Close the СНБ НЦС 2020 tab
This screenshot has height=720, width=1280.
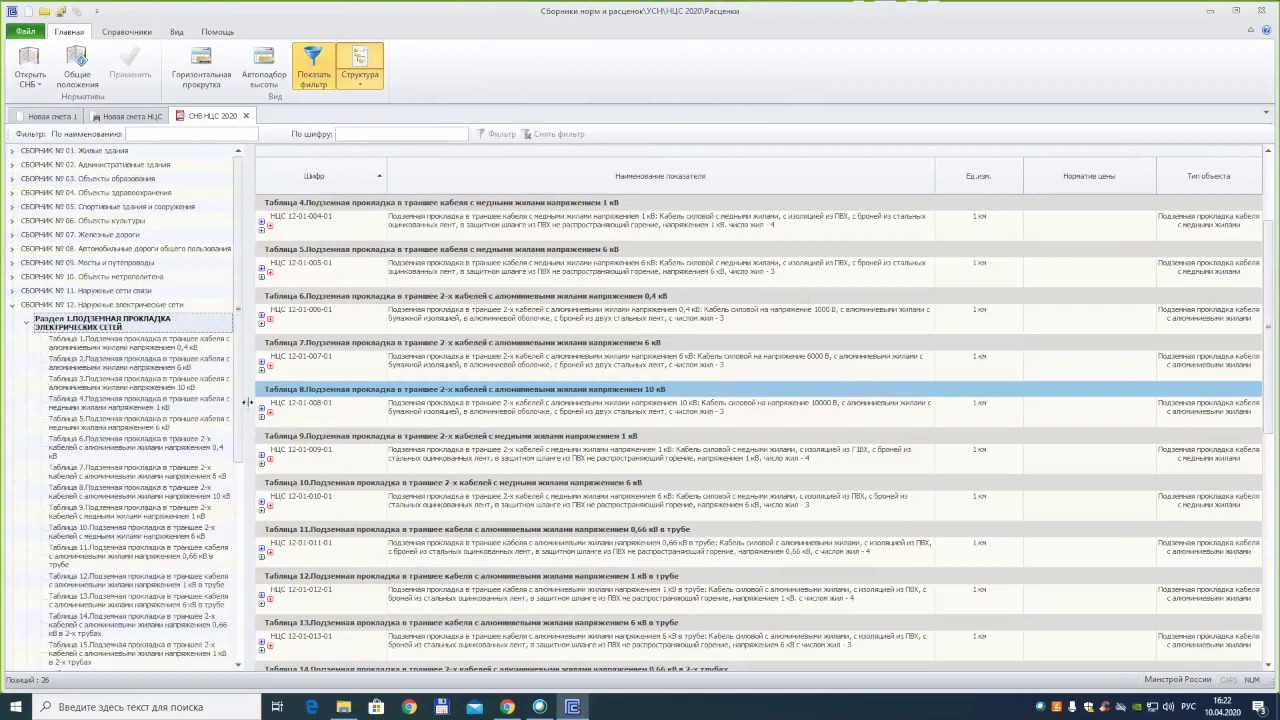[x=245, y=116]
